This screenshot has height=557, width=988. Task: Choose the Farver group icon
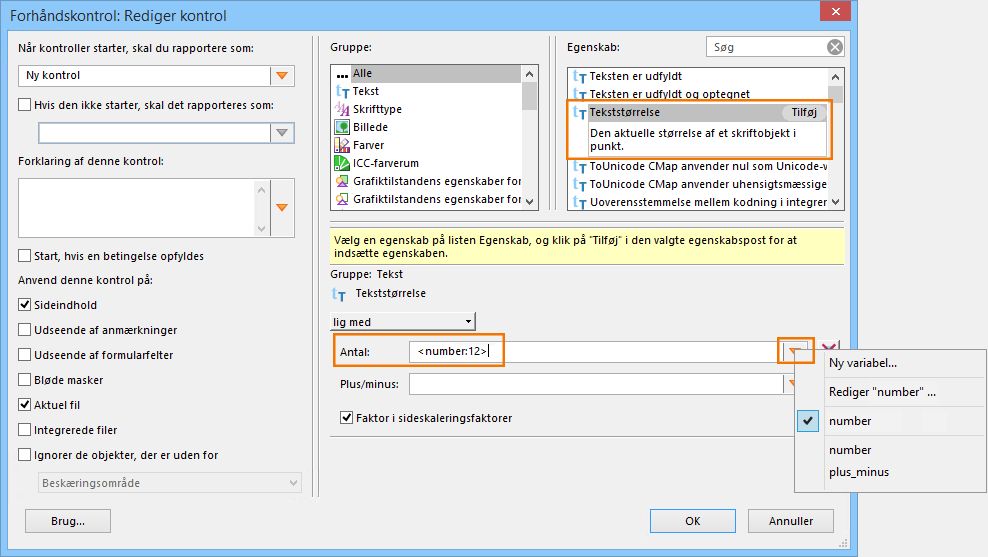342,145
